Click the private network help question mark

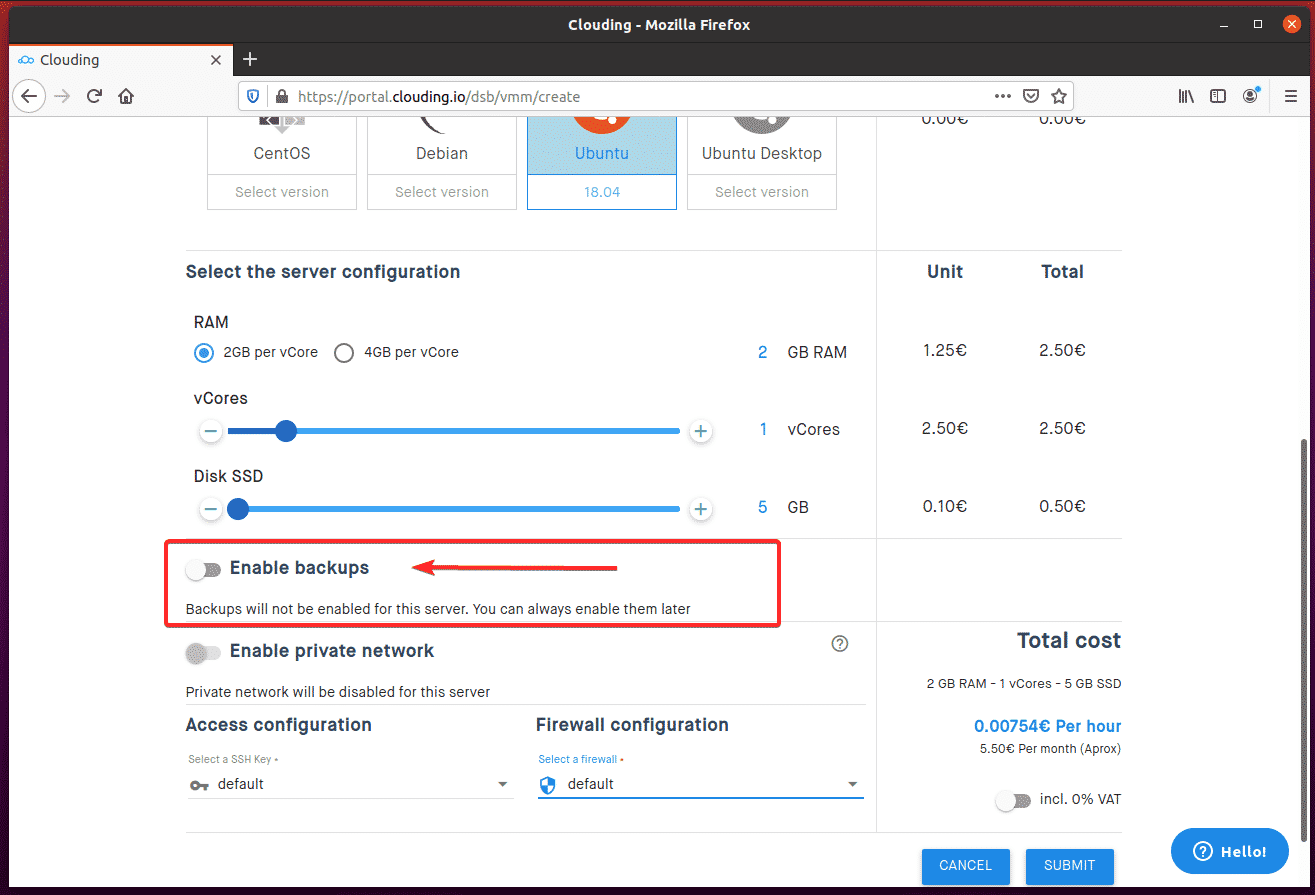[840, 644]
